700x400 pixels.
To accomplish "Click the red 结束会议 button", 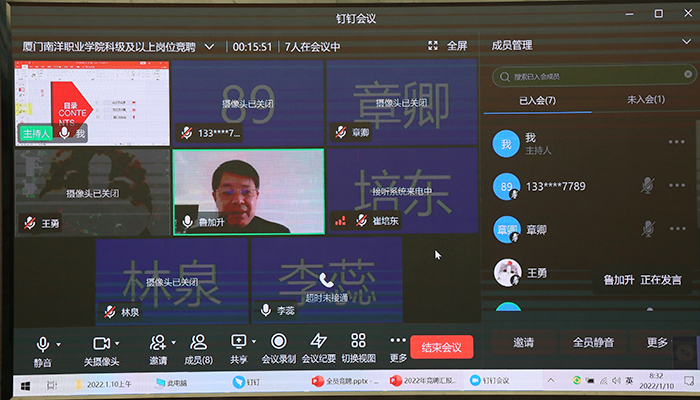I will coord(441,347).
